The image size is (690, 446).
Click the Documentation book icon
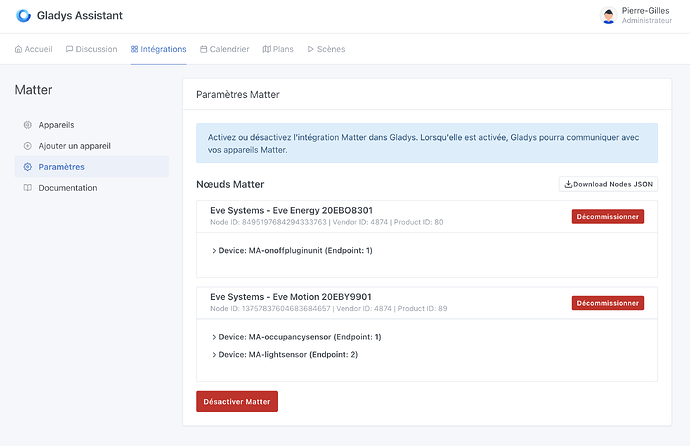28,188
